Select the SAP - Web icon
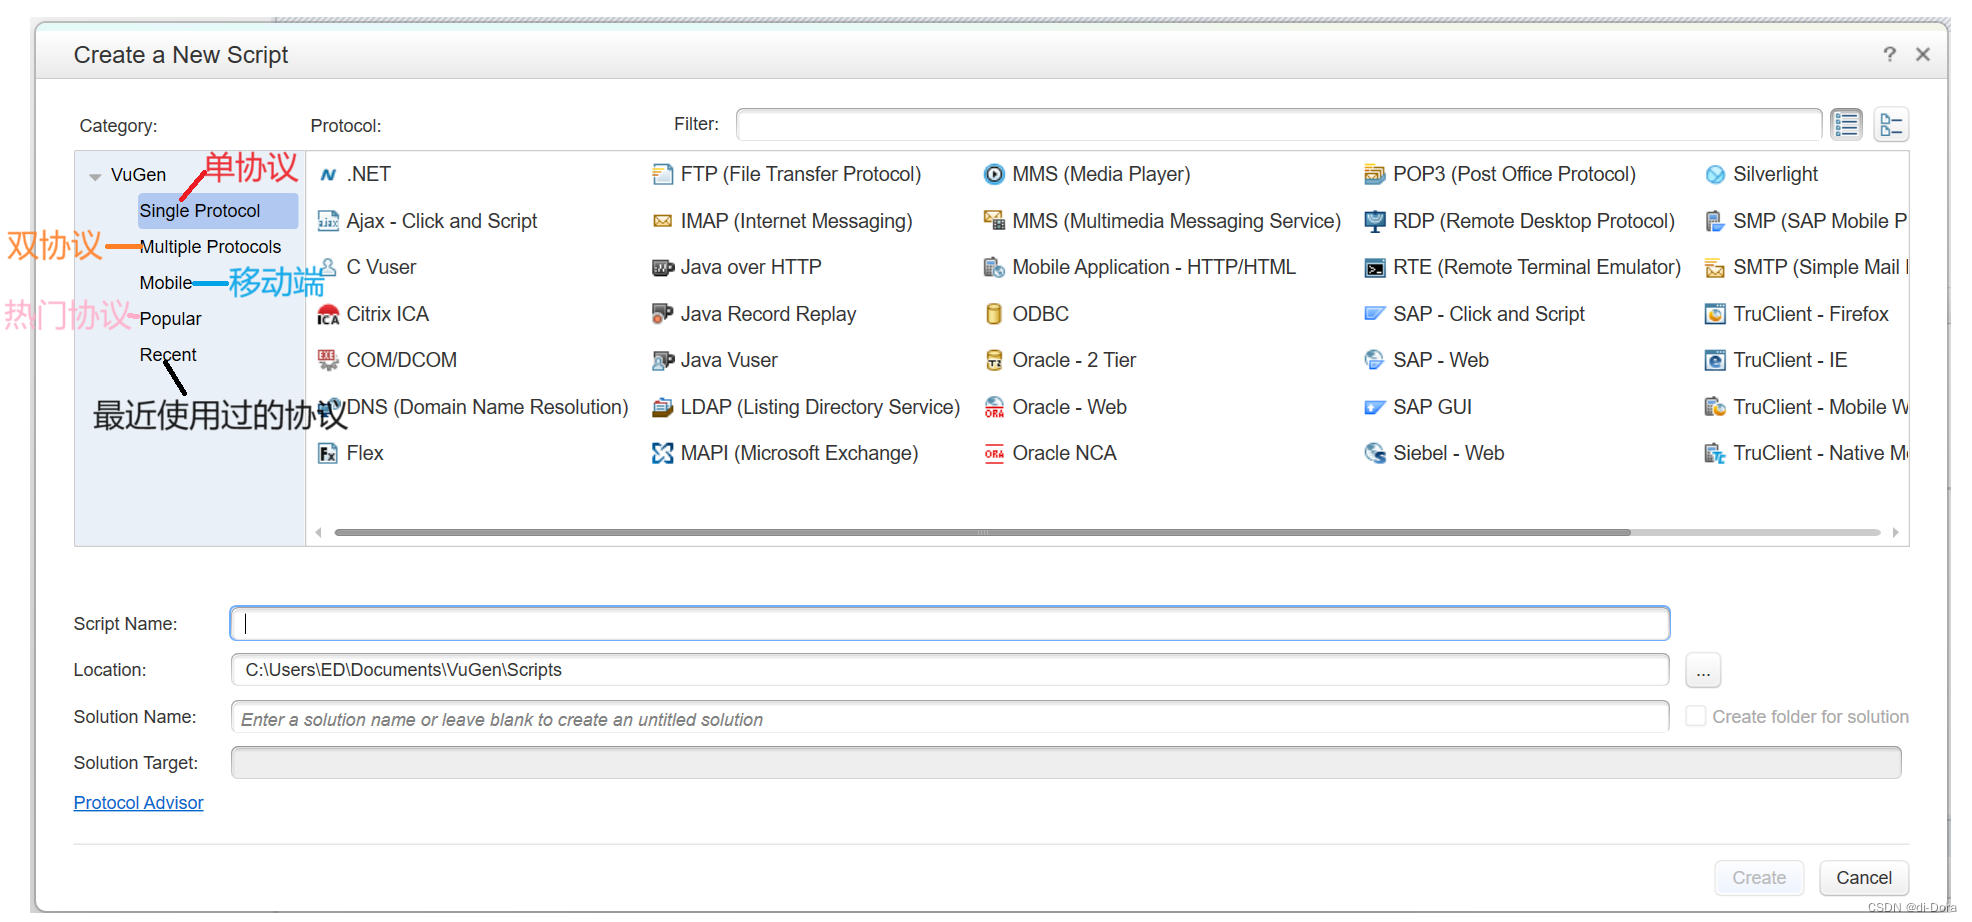The height and width of the screenshot is (922, 1972). (1375, 360)
